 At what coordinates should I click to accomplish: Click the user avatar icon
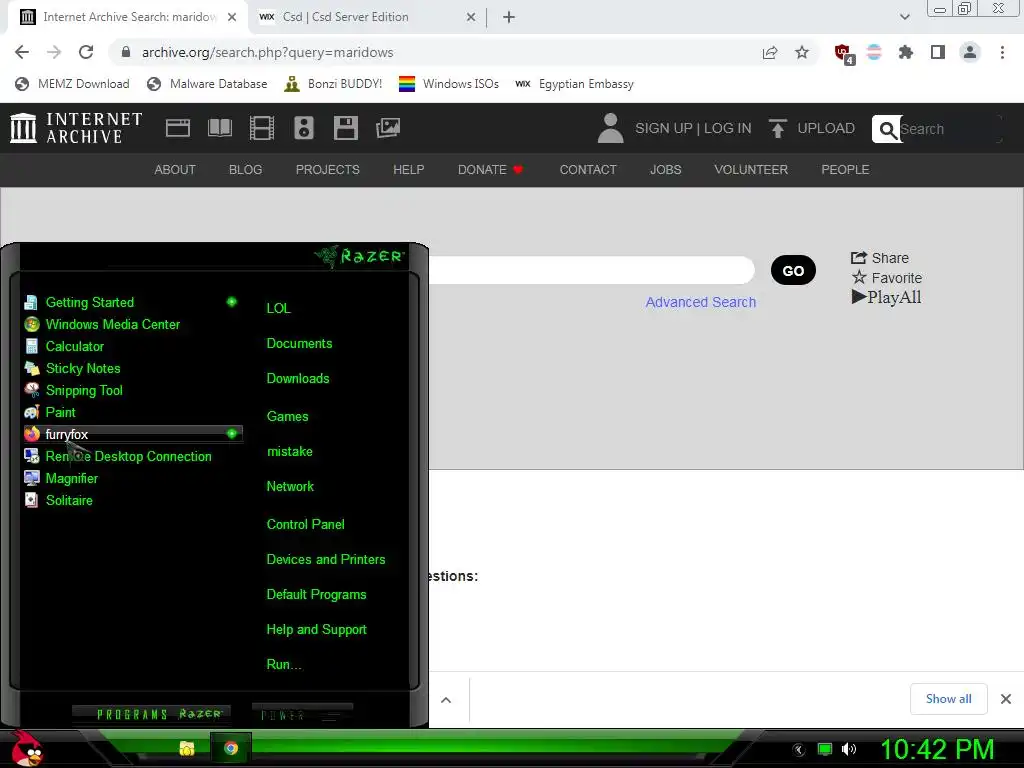(x=611, y=128)
